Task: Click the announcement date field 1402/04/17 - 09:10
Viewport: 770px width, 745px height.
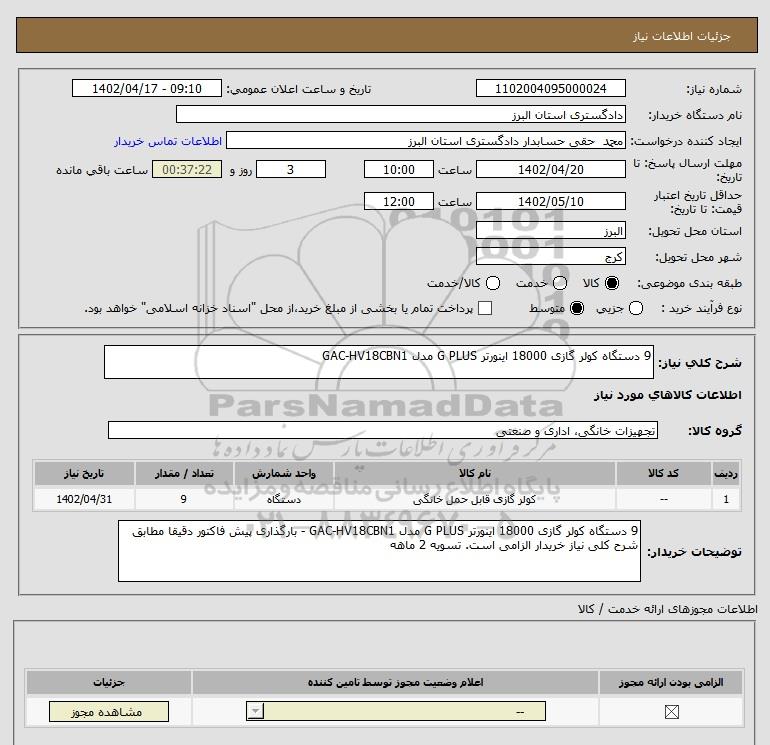Action: point(147,88)
